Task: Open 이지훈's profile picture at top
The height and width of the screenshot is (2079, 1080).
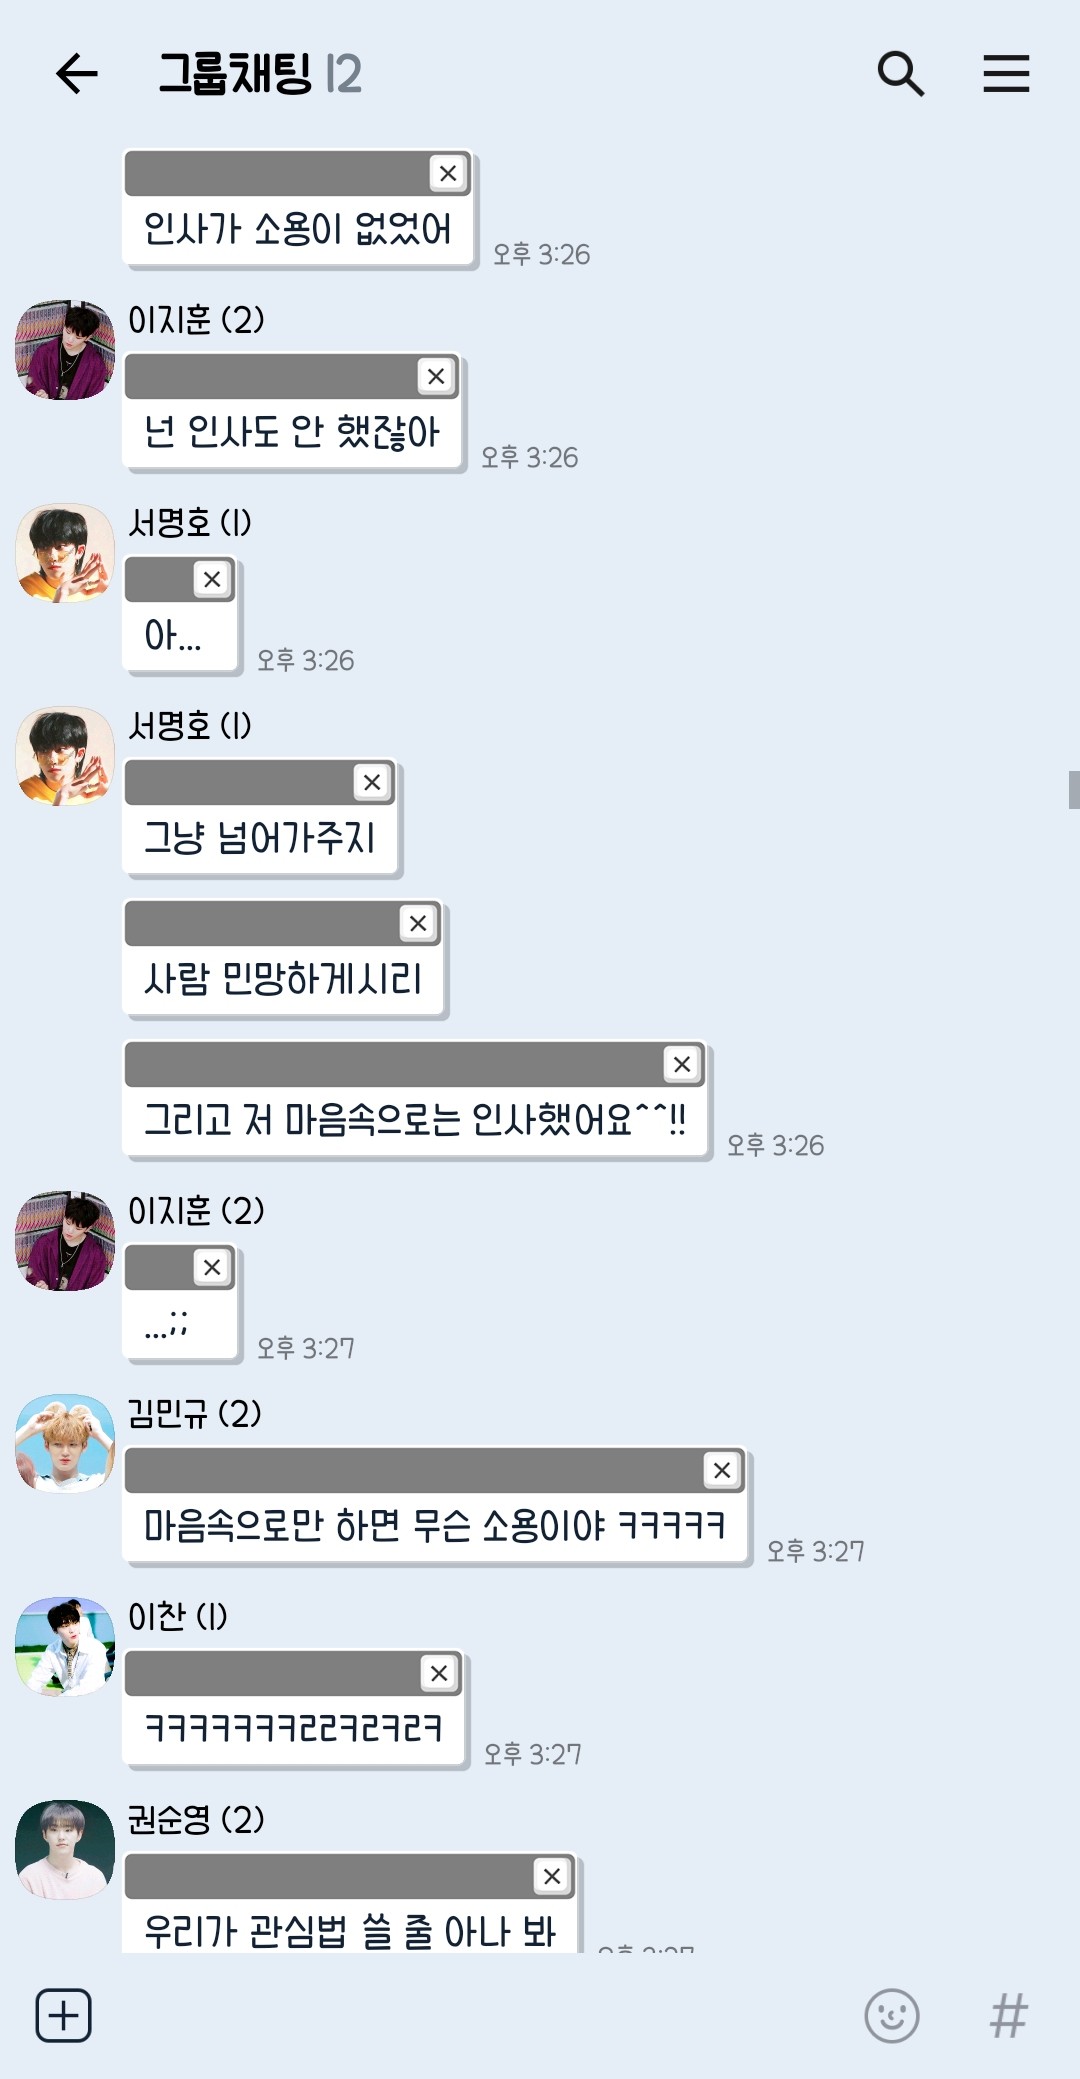Action: click(65, 350)
